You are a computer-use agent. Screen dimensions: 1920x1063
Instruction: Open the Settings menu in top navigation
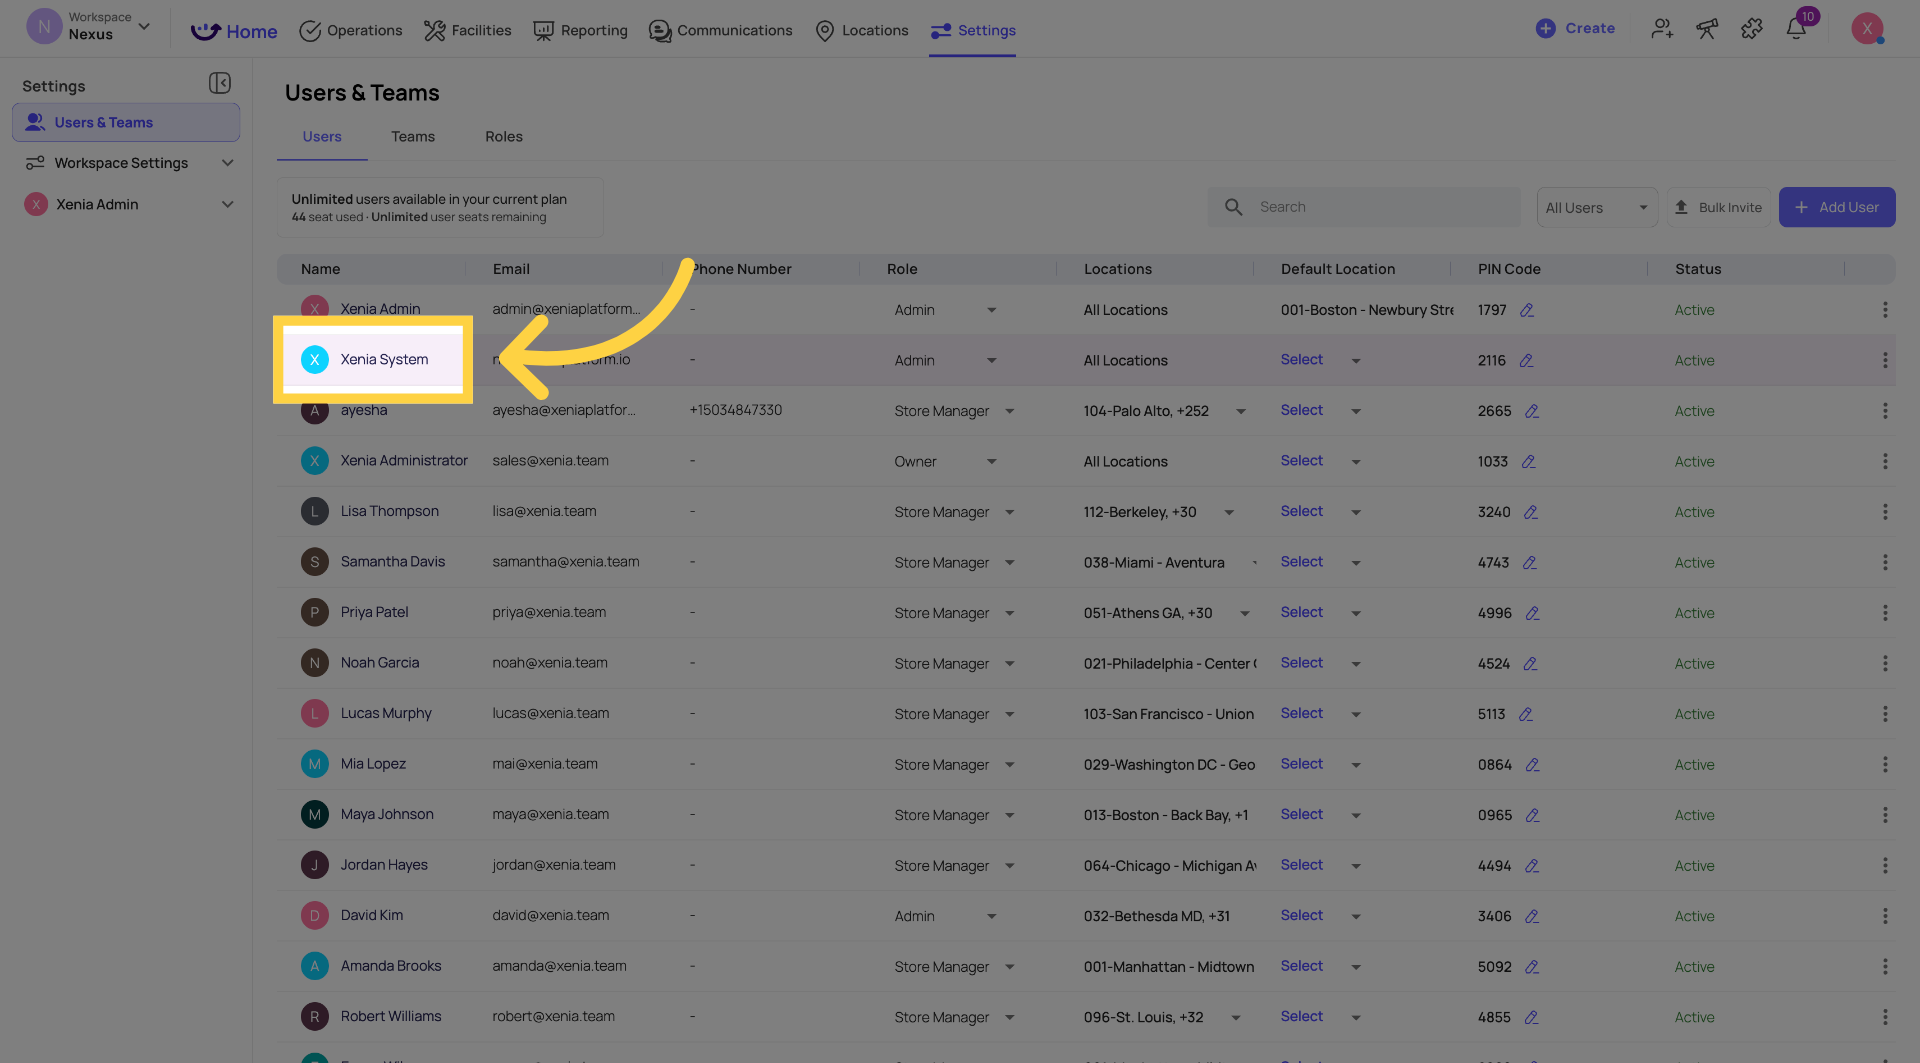(x=972, y=31)
